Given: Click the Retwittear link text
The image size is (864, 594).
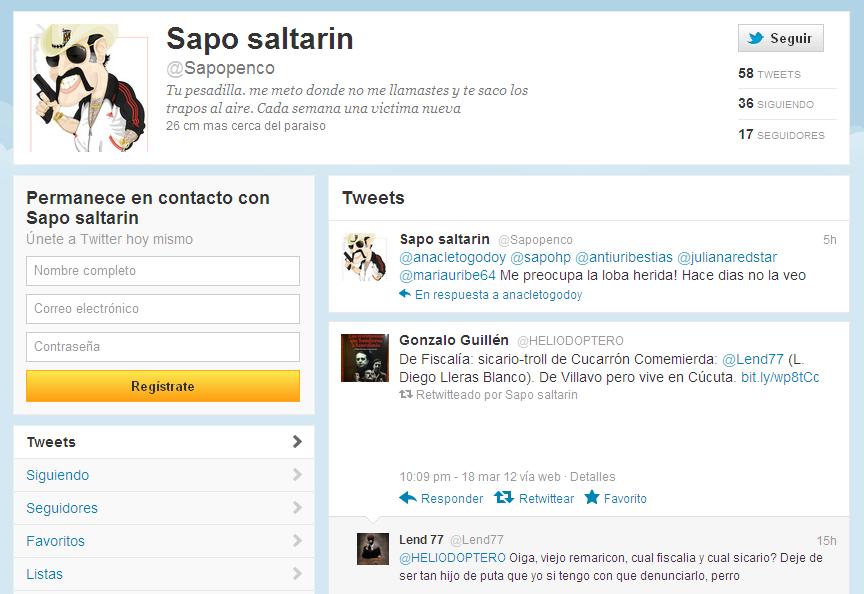Looking at the screenshot, I should click(546, 499).
